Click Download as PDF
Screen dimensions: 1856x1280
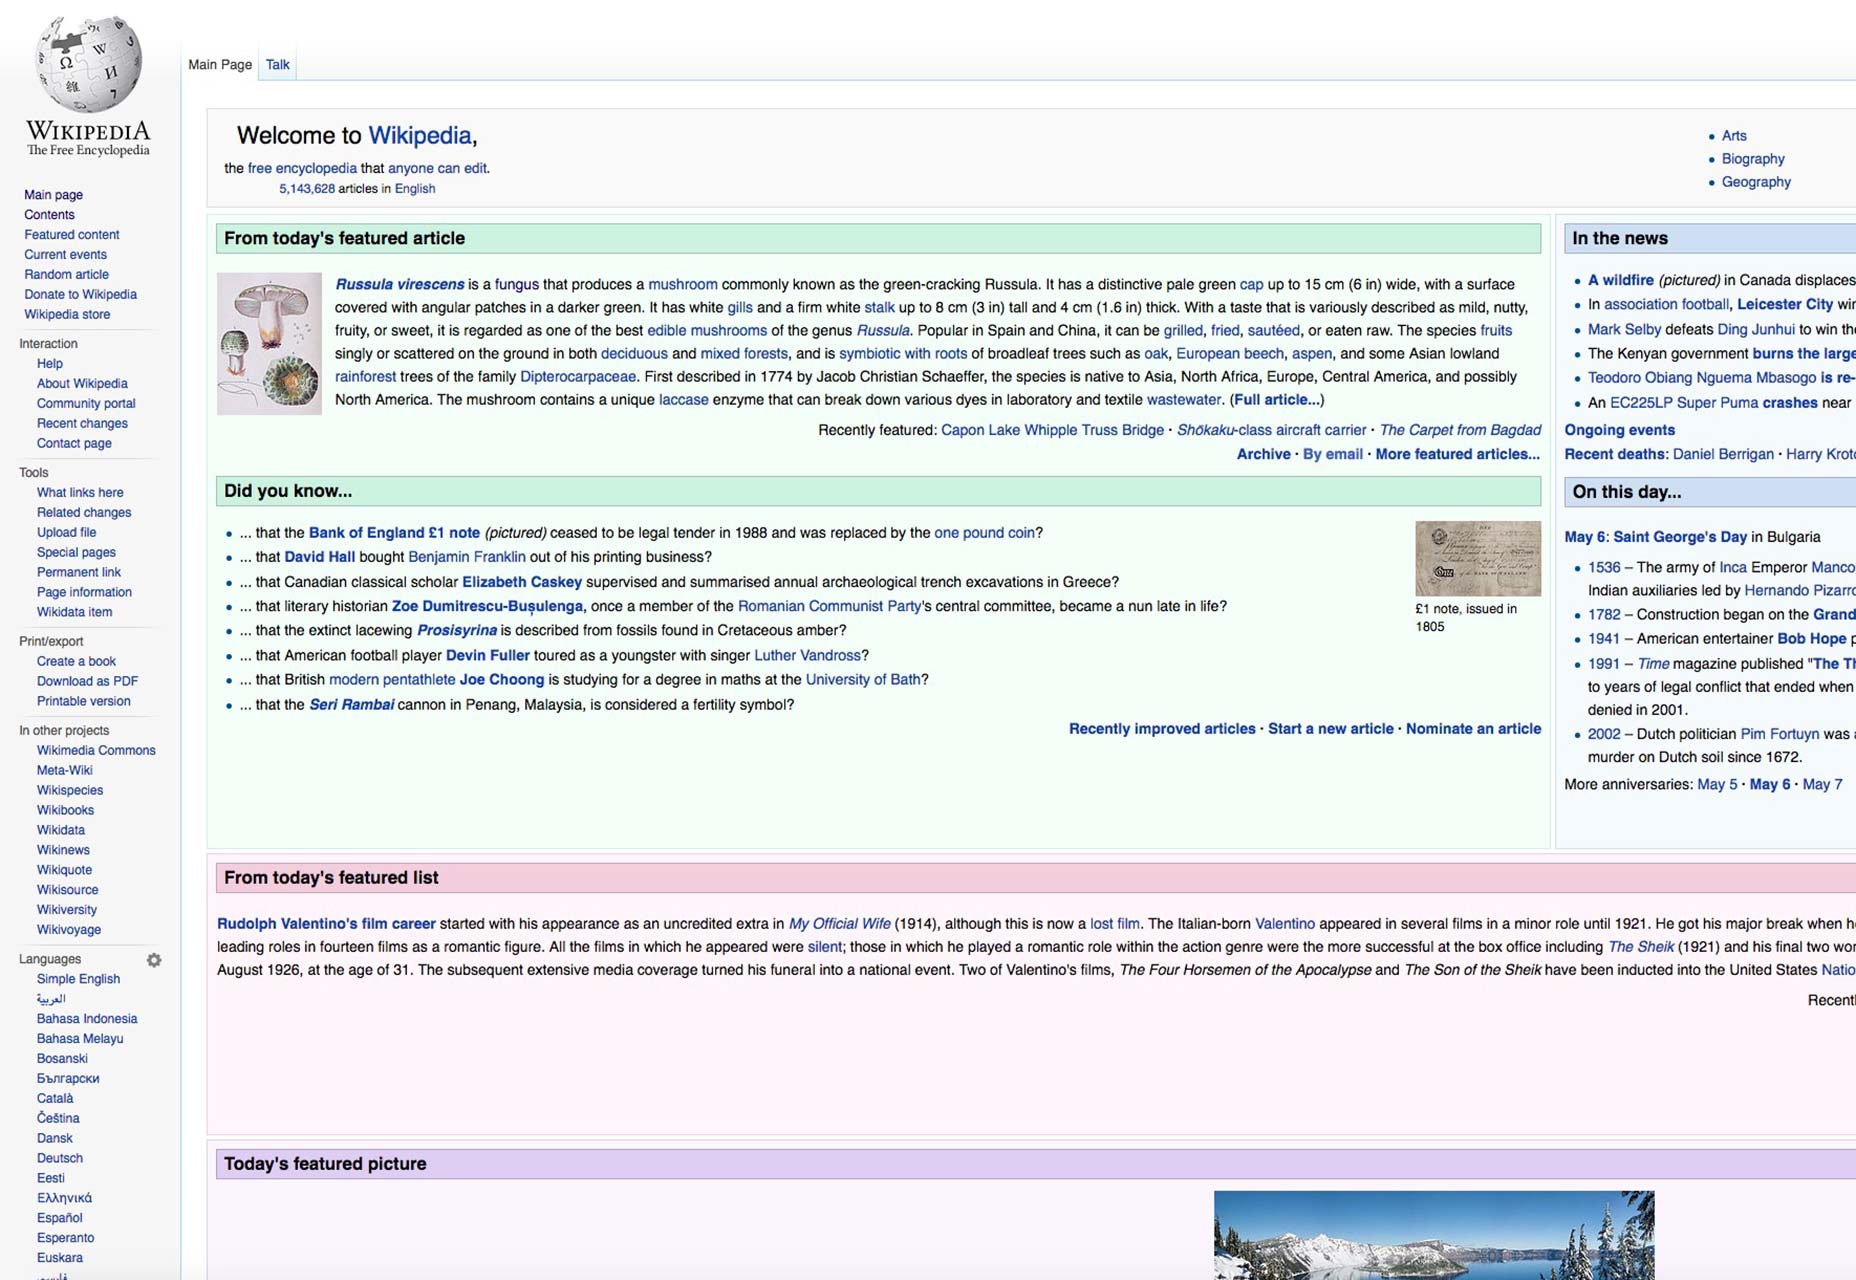(87, 682)
